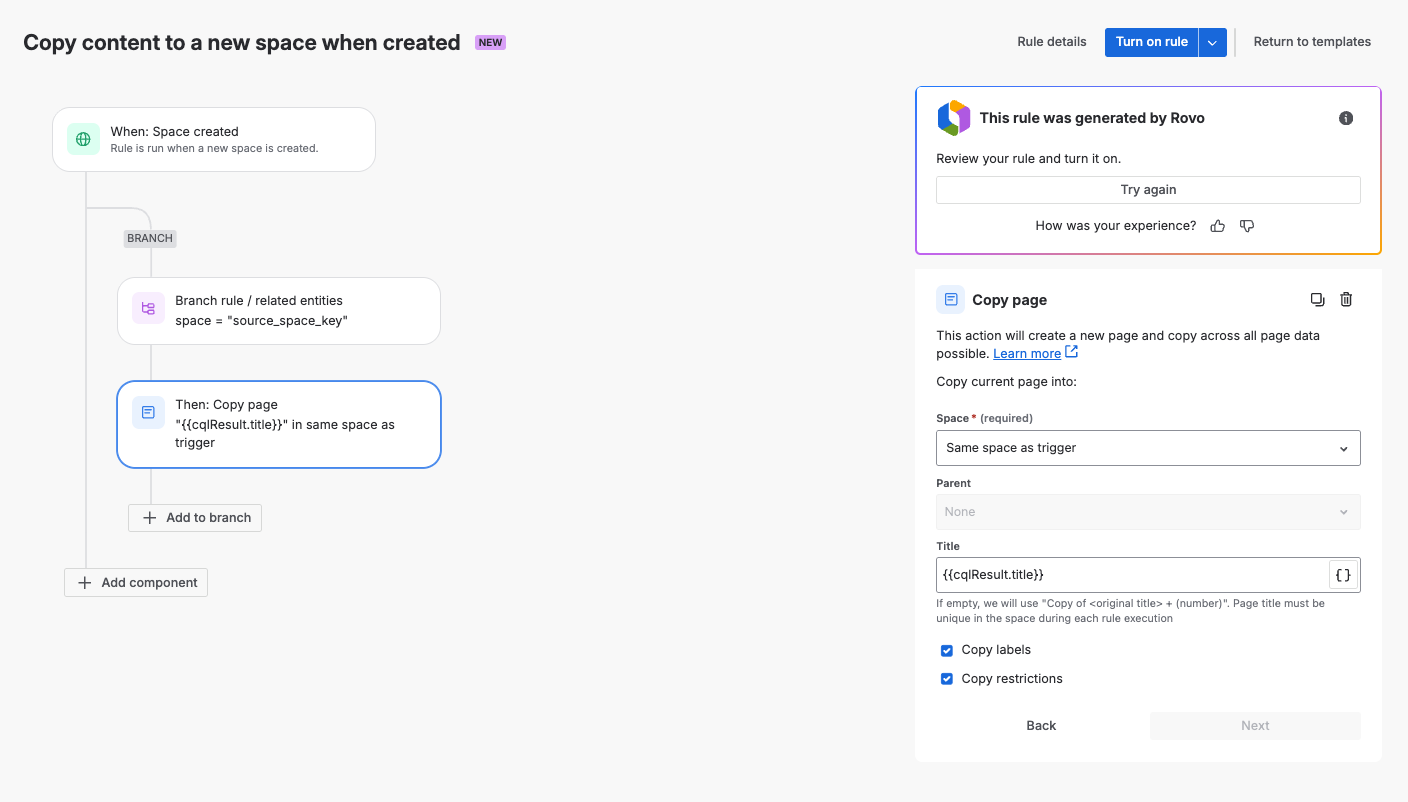Image resolution: width=1408 pixels, height=802 pixels.
Task: Open the Space dropdown set to Same space as trigger
Action: [1148, 448]
